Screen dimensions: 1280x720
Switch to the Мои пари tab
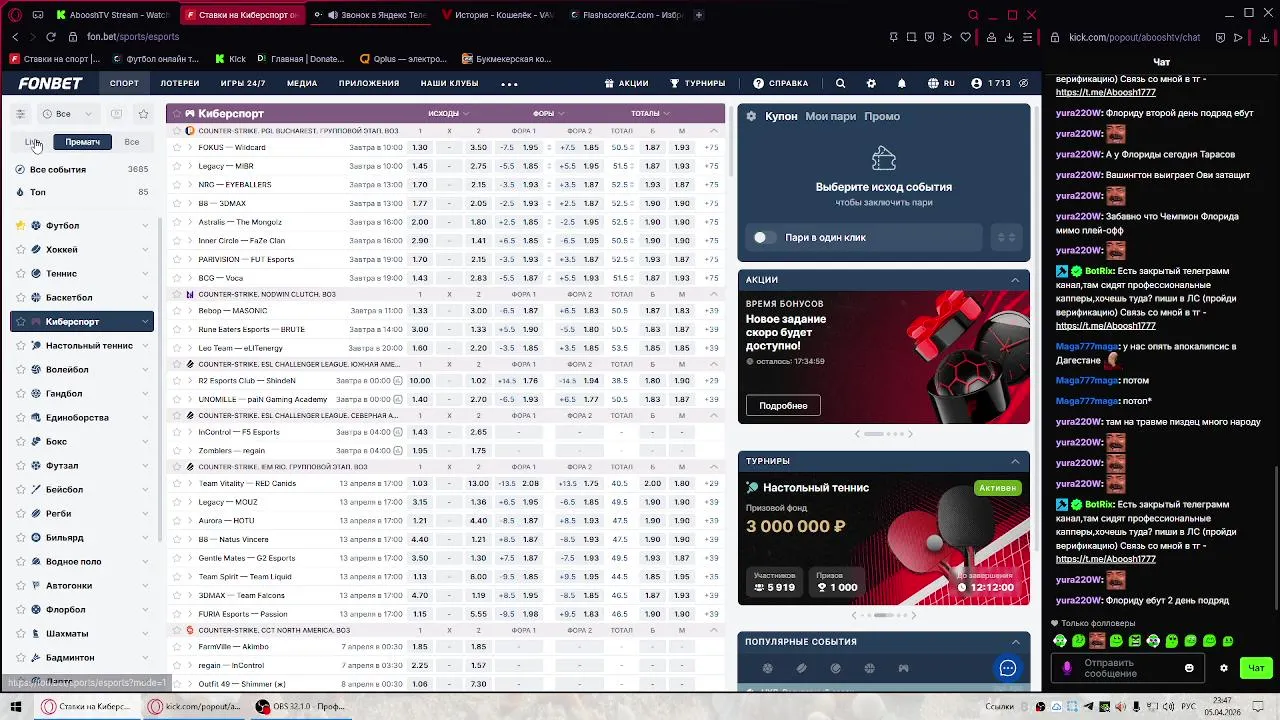click(x=831, y=116)
